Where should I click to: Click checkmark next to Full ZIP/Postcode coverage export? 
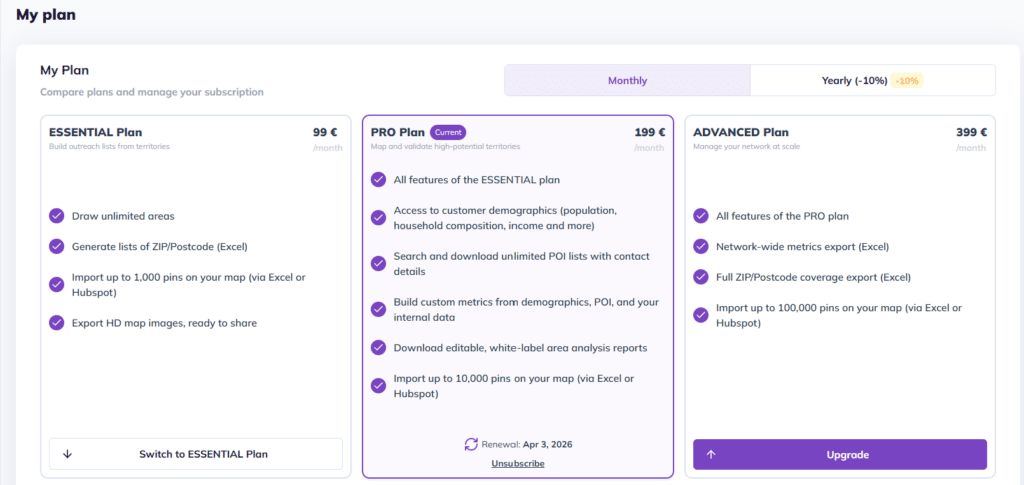pyautogui.click(x=701, y=277)
